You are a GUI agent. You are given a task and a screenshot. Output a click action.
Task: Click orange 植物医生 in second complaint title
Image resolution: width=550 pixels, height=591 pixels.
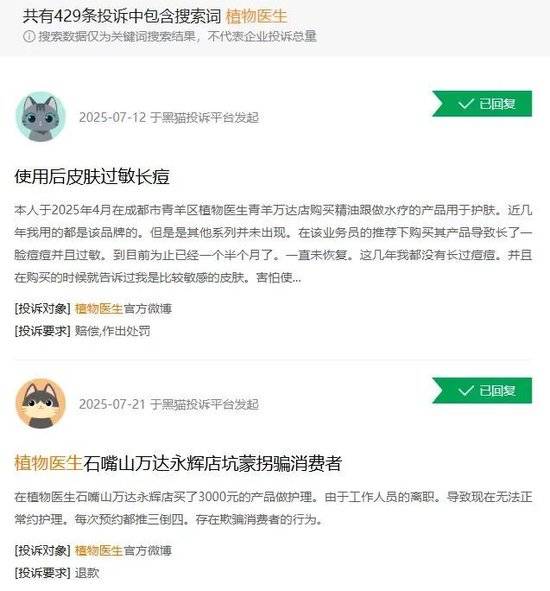48,463
